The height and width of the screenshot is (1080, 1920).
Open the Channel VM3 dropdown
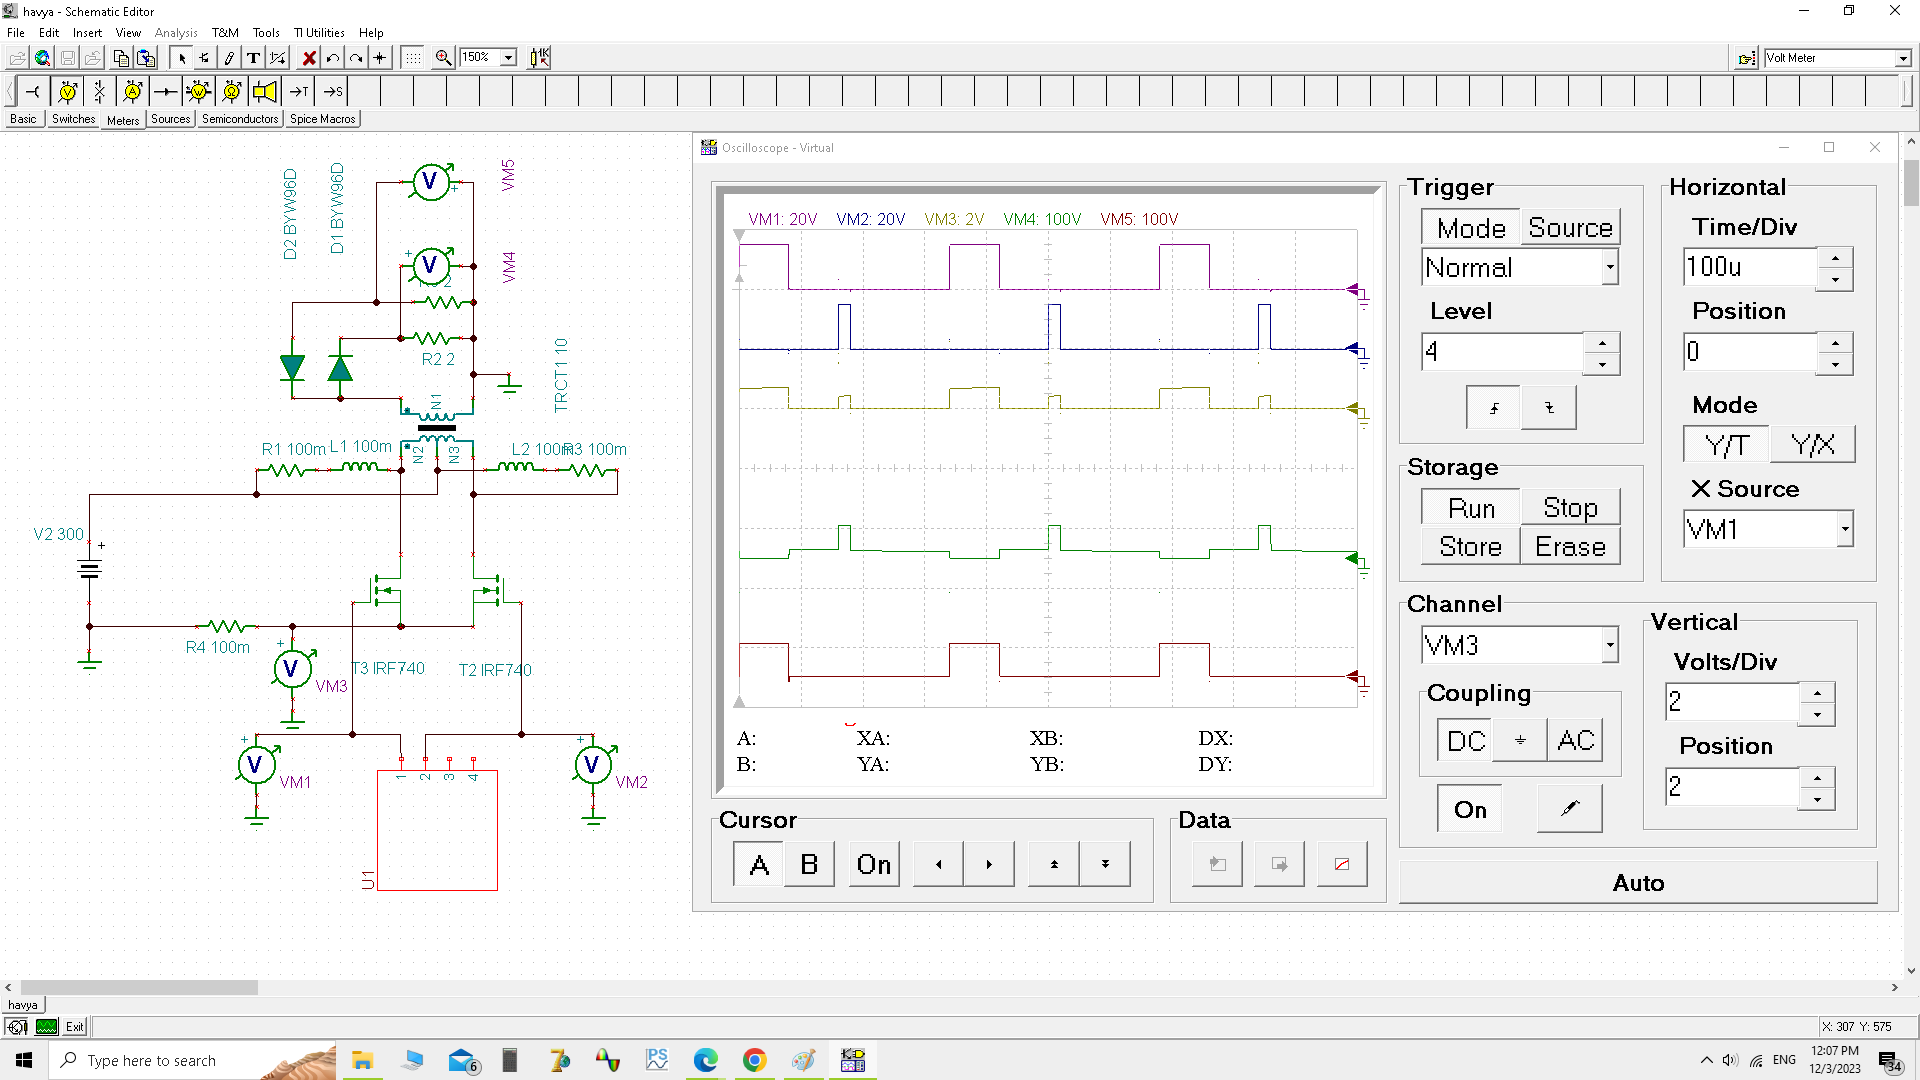(1610, 645)
